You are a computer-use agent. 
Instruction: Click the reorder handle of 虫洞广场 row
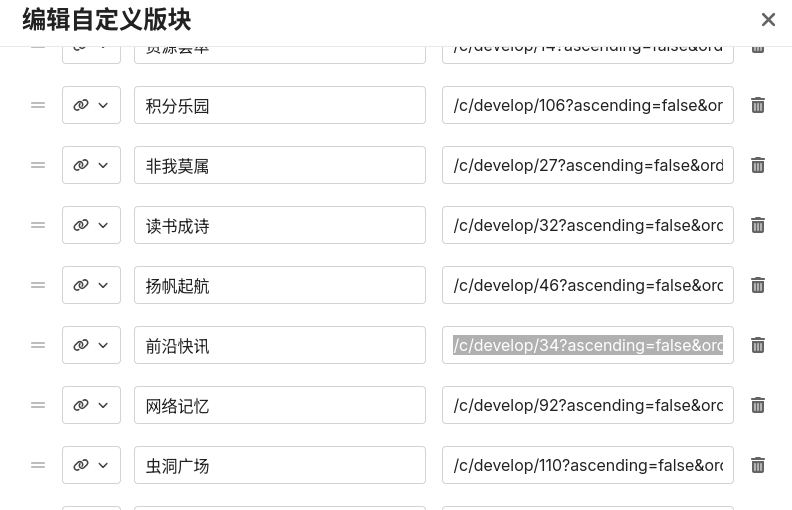click(38, 465)
